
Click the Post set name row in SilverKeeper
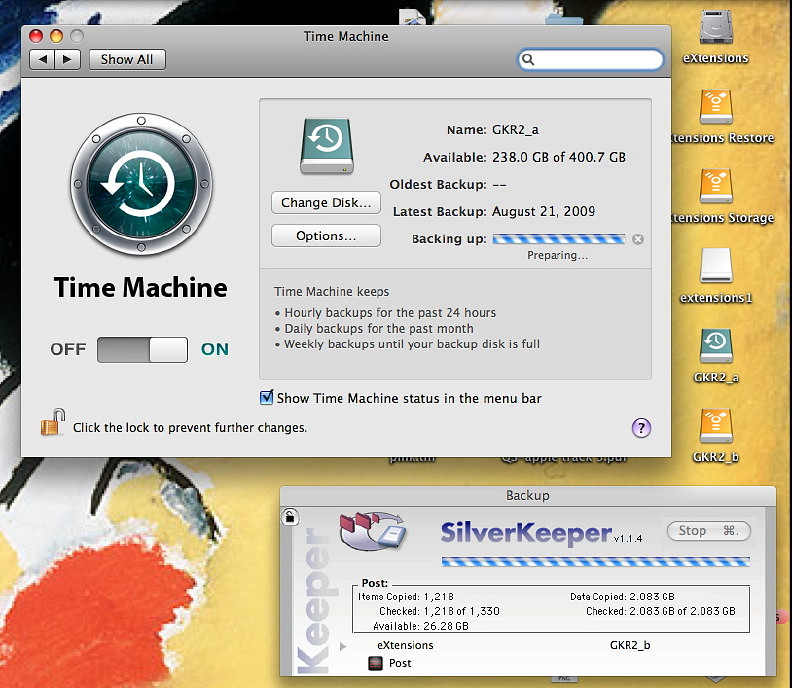[400, 663]
